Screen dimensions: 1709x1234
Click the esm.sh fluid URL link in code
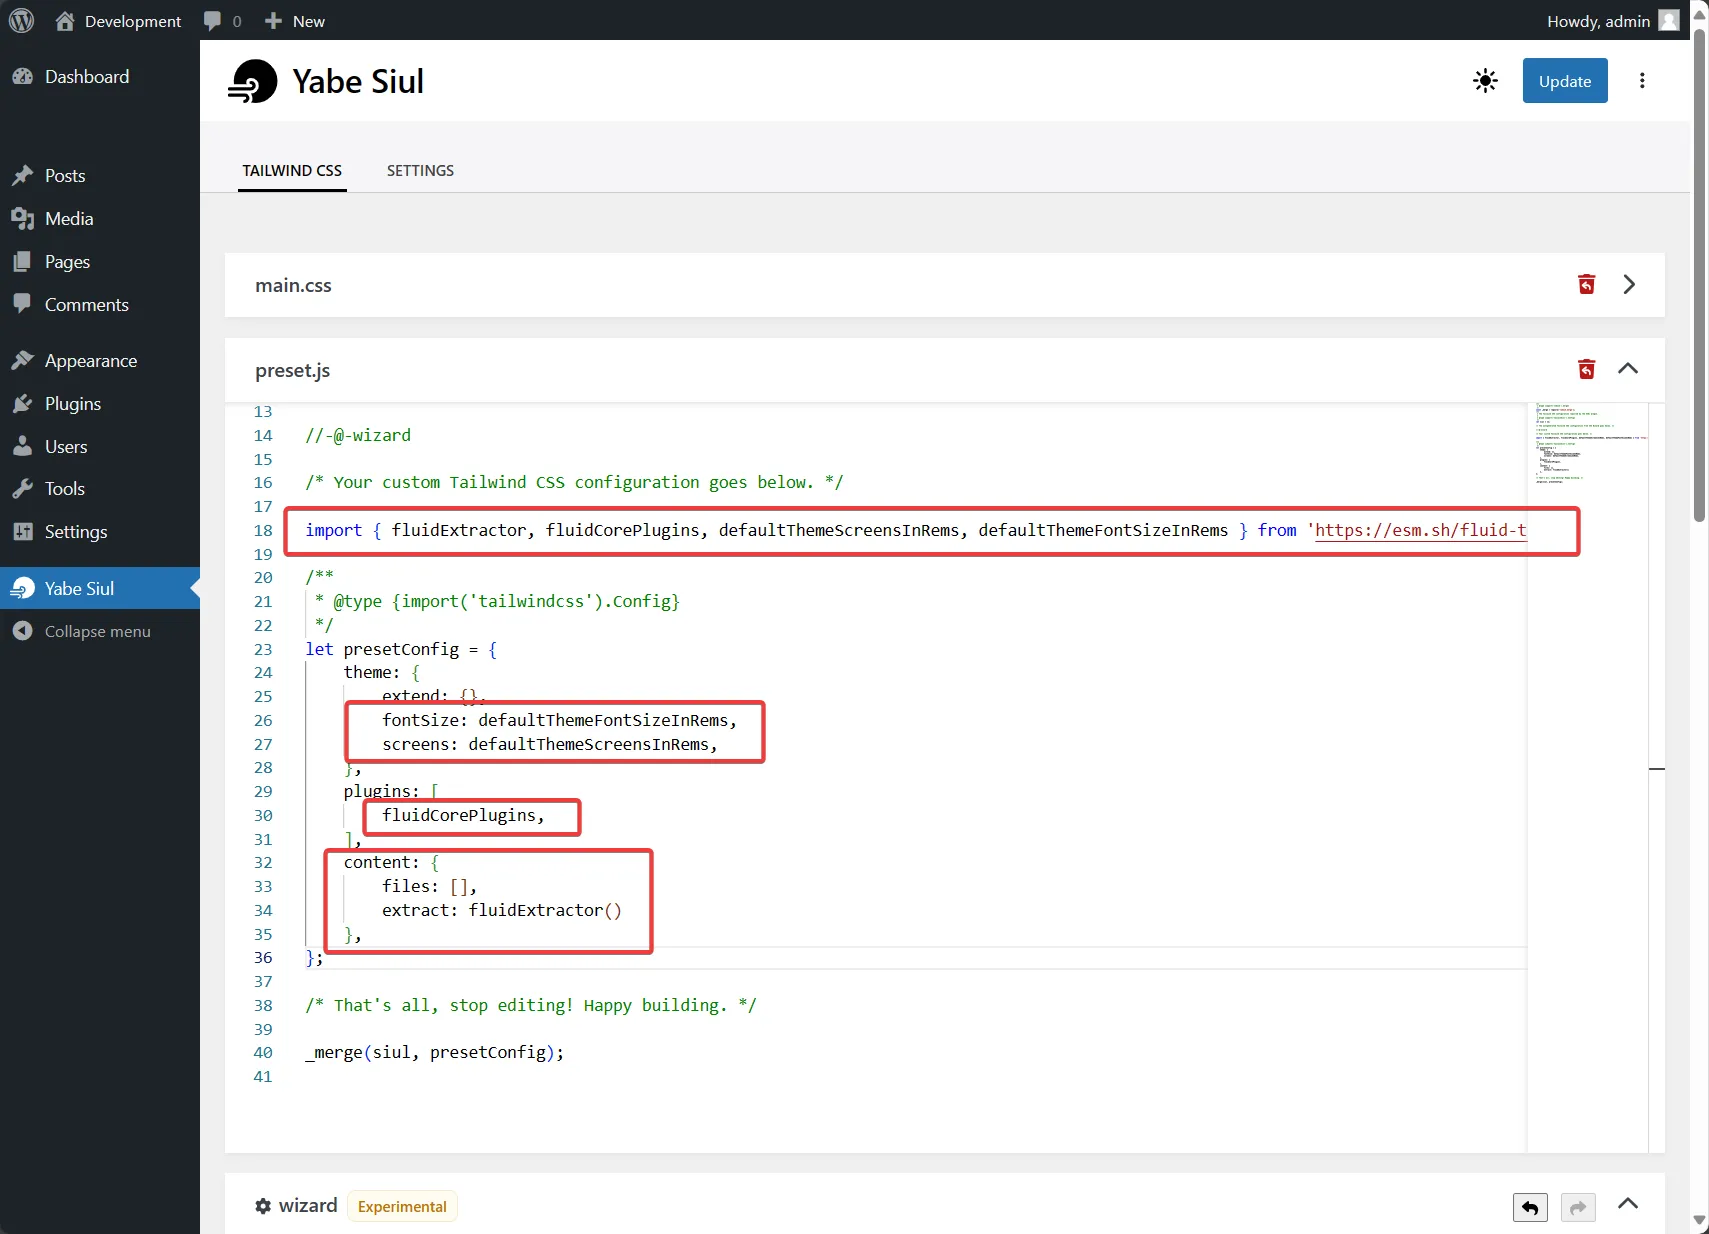1420,530
